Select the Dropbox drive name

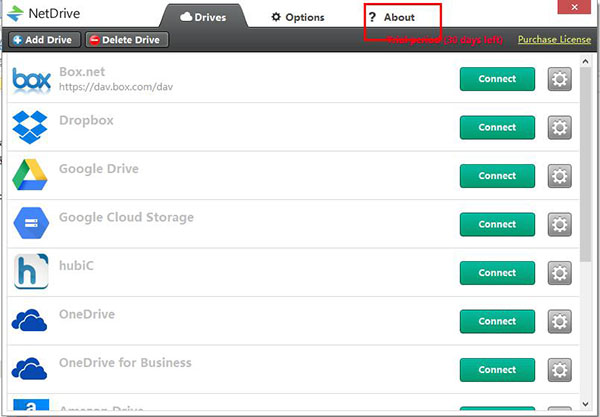(x=86, y=120)
